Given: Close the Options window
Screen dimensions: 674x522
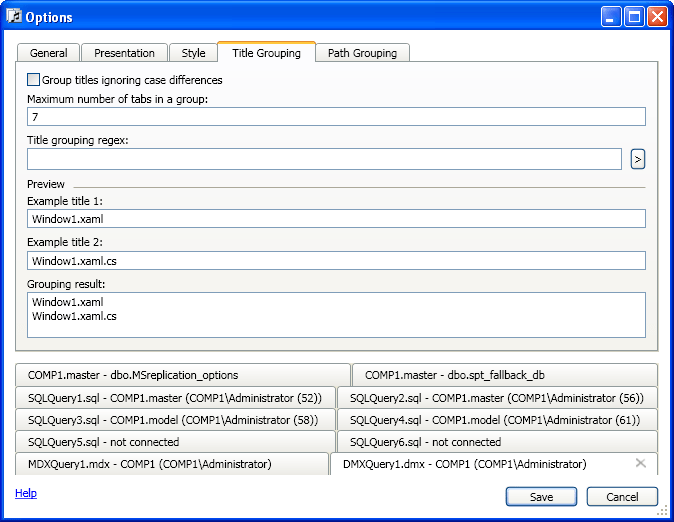Looking at the screenshot, I should point(657,17).
